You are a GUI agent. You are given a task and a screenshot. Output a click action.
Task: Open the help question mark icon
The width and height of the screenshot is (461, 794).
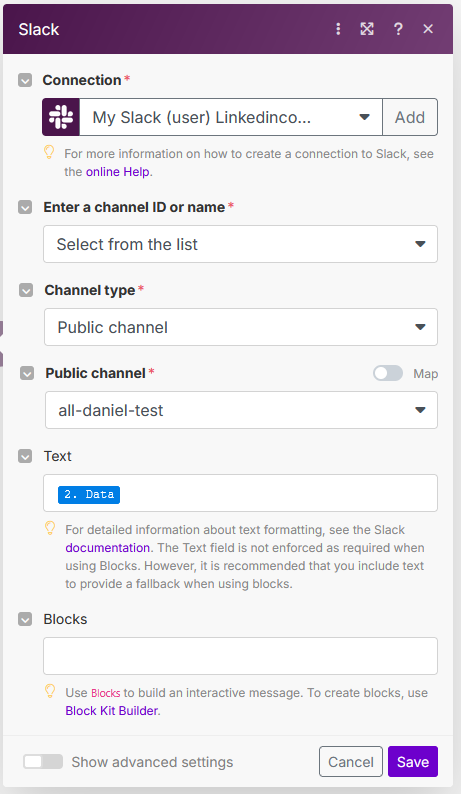[398, 29]
